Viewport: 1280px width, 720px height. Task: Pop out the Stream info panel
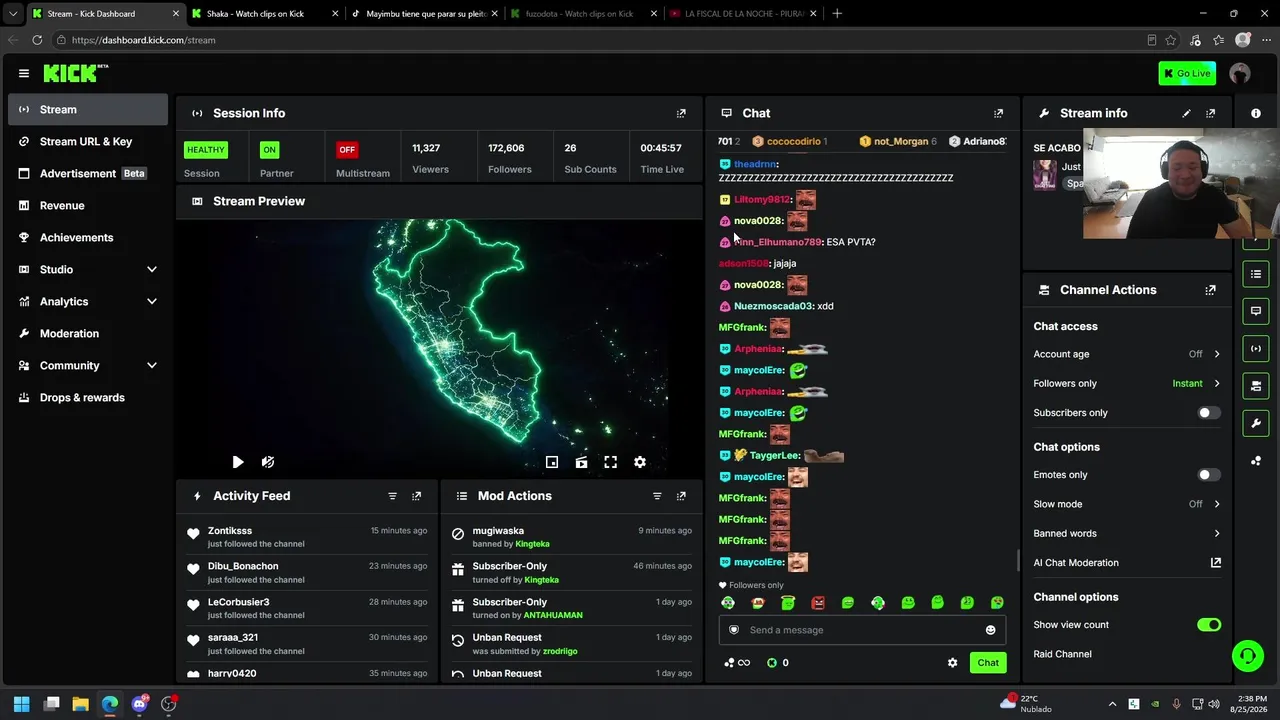1210,113
